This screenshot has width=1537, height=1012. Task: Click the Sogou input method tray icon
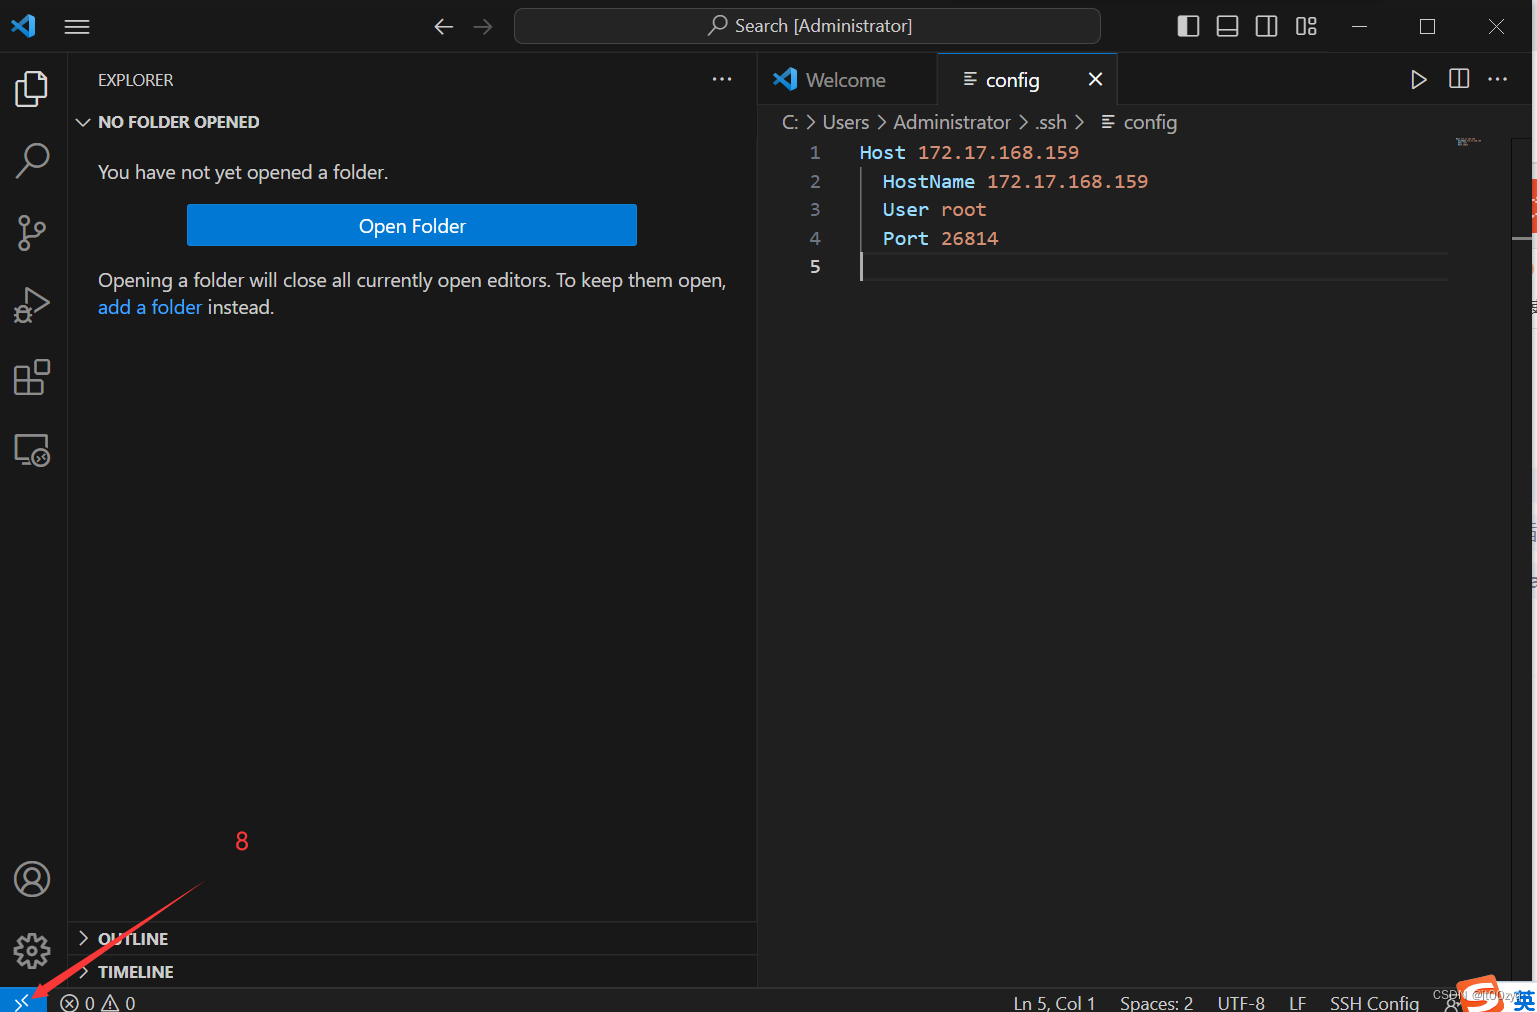coord(1480,994)
